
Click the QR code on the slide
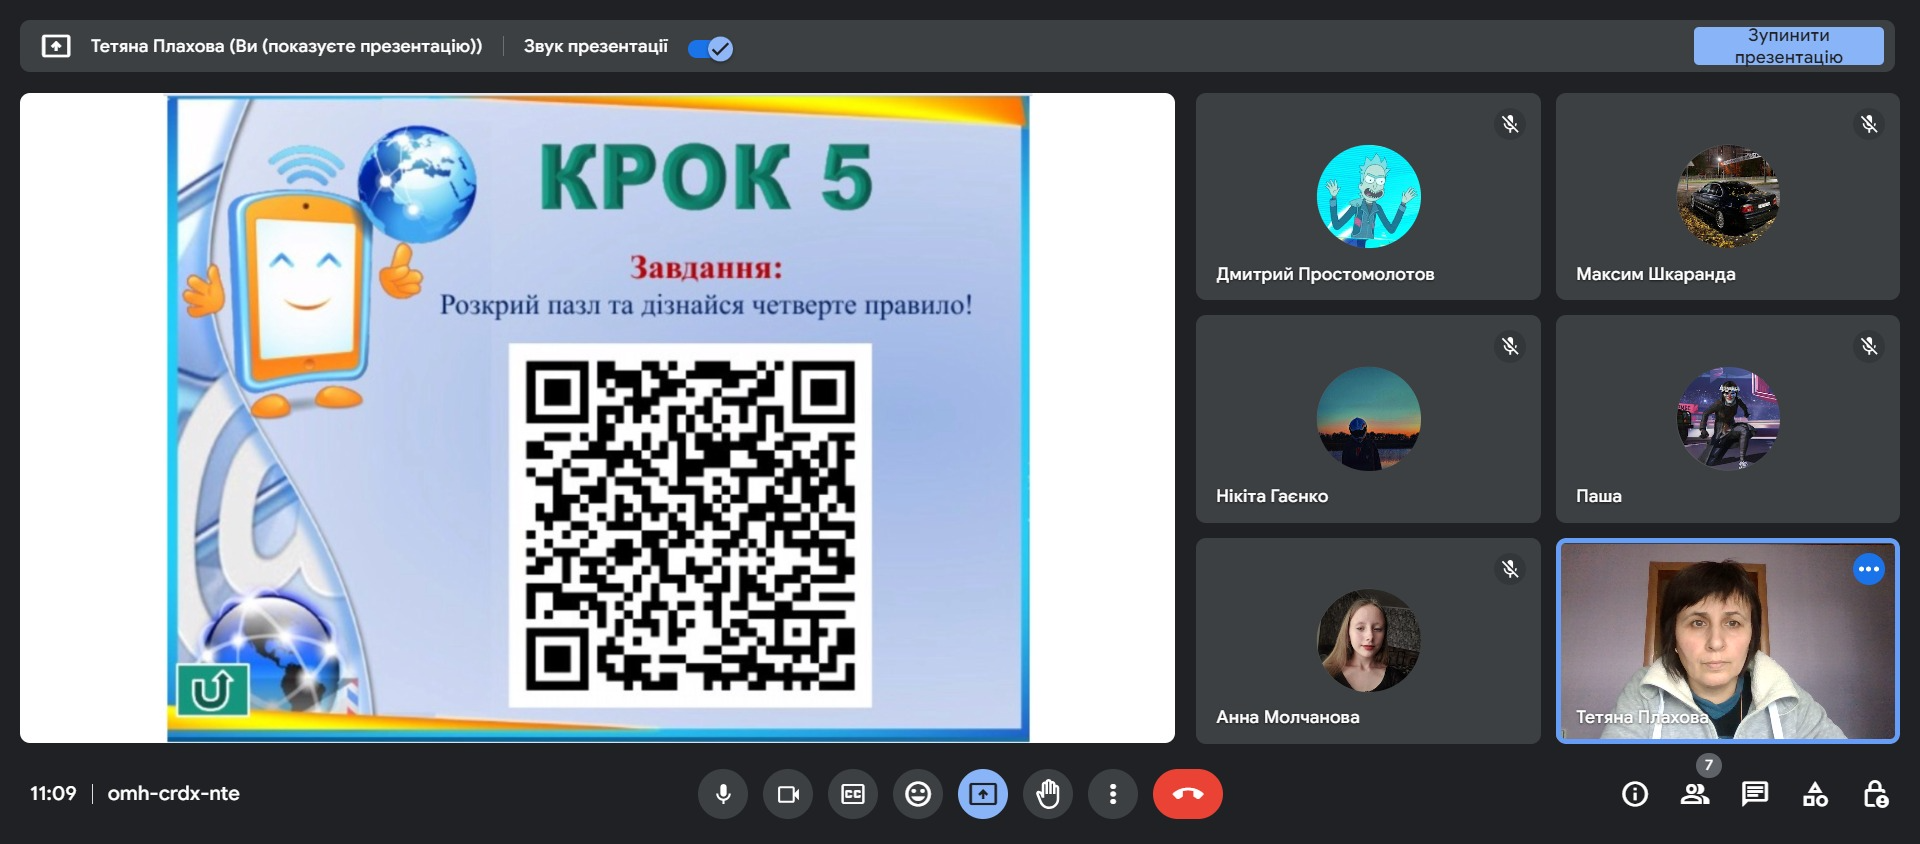click(x=690, y=525)
